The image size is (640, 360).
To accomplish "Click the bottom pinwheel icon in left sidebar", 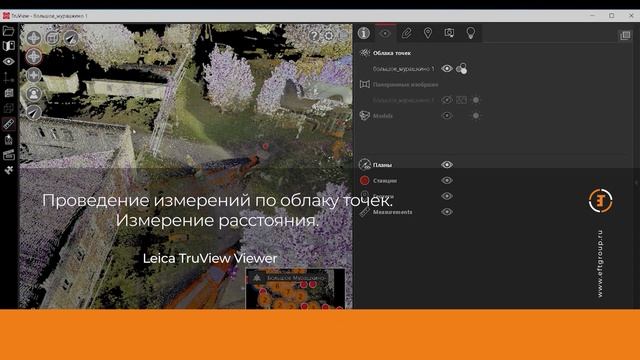I will coord(9,170).
